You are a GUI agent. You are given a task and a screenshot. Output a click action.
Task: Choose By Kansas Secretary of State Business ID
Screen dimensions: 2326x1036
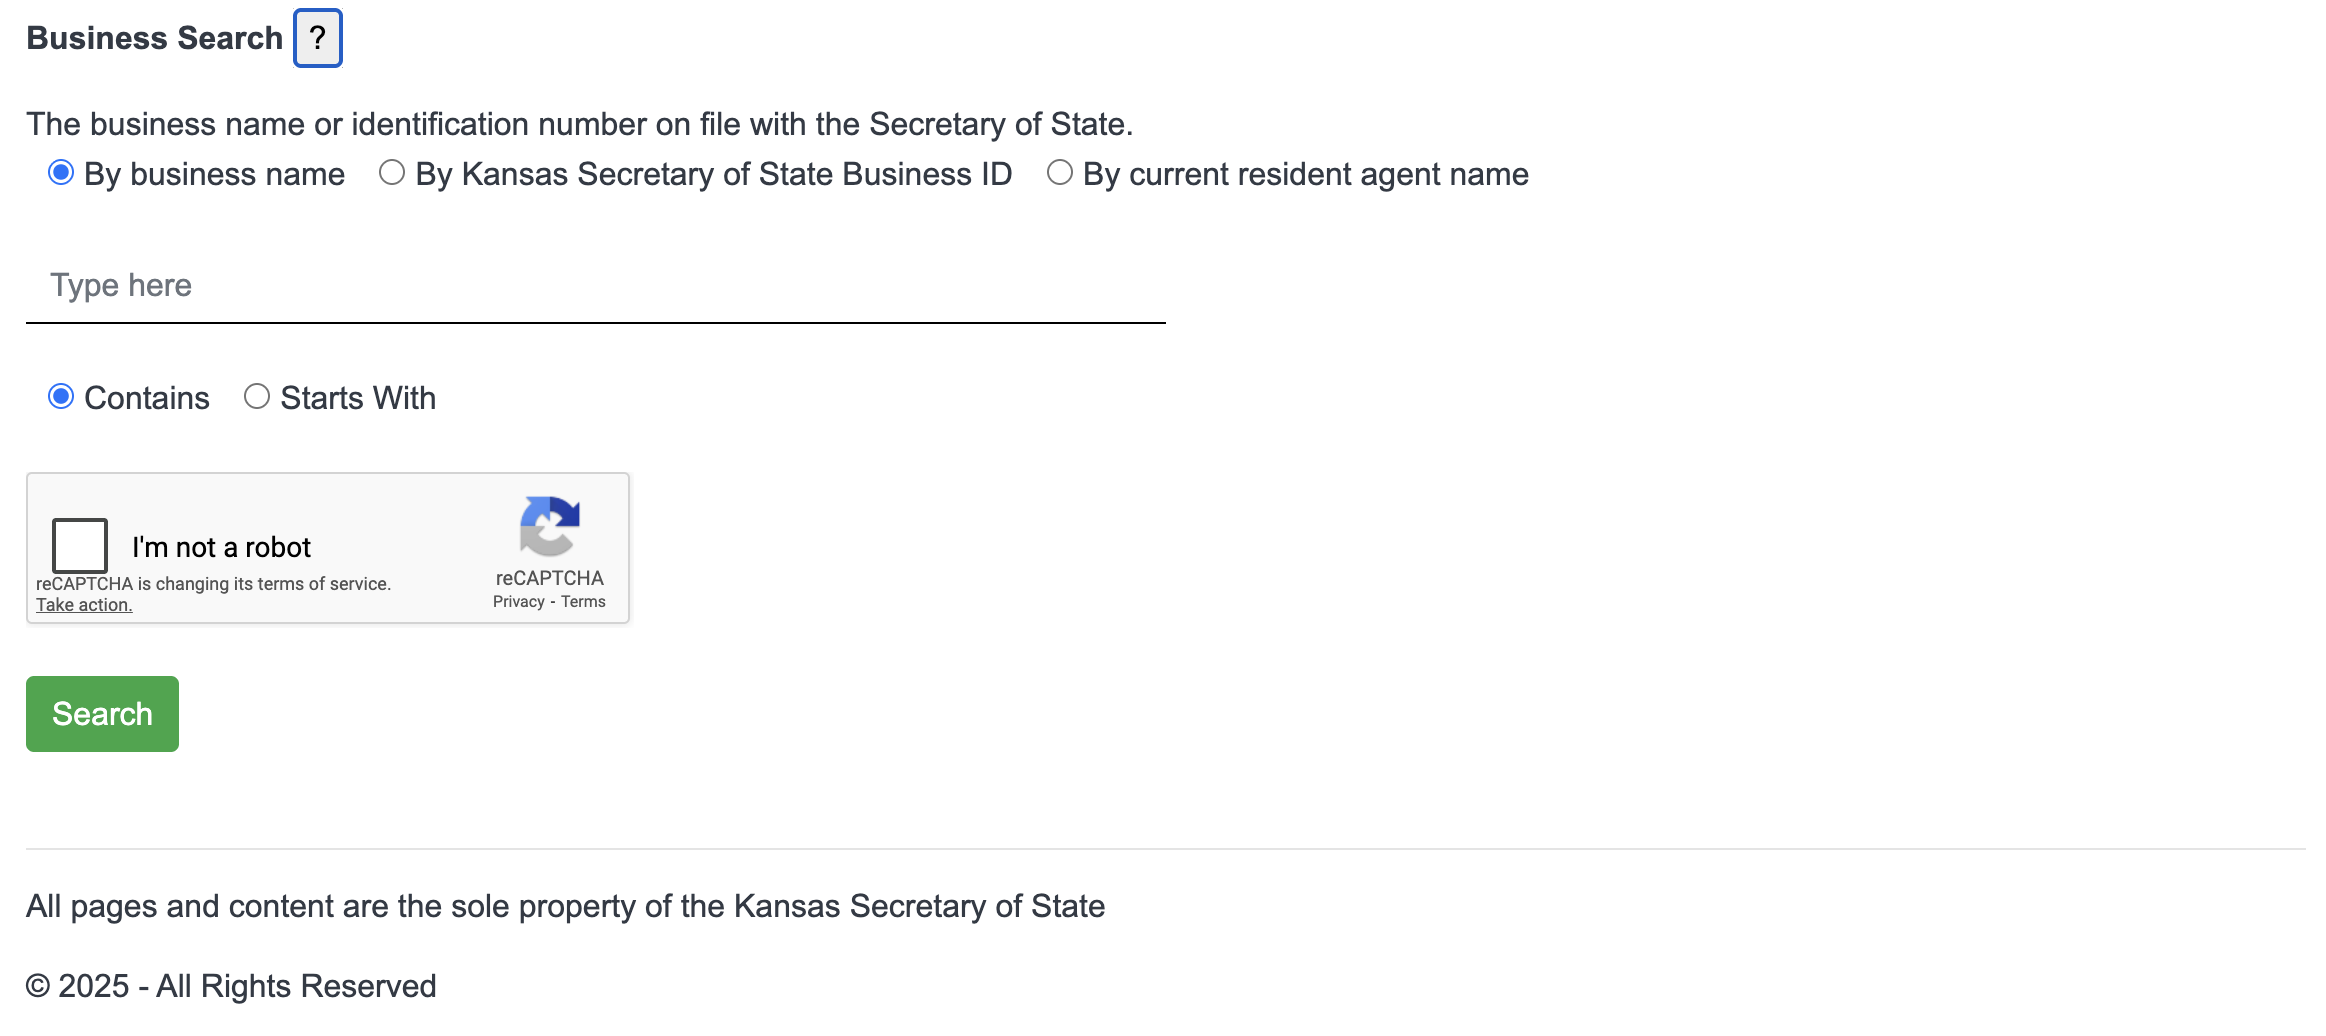coord(392,173)
